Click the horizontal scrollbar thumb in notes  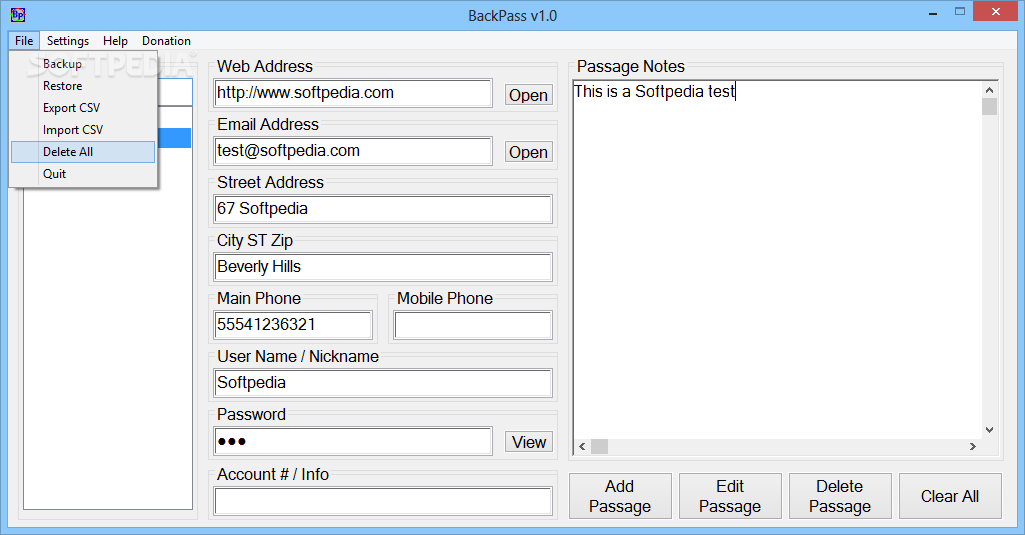point(599,447)
